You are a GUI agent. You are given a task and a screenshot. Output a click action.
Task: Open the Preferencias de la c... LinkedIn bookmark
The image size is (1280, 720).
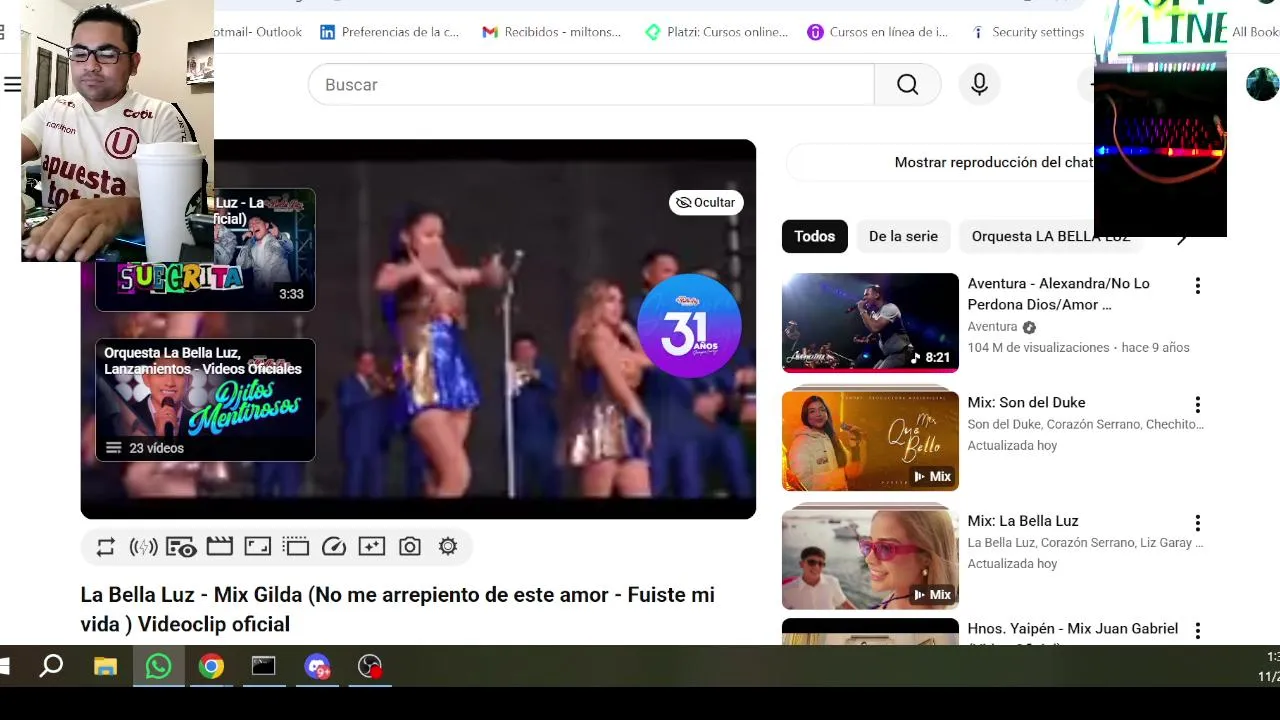(x=389, y=32)
